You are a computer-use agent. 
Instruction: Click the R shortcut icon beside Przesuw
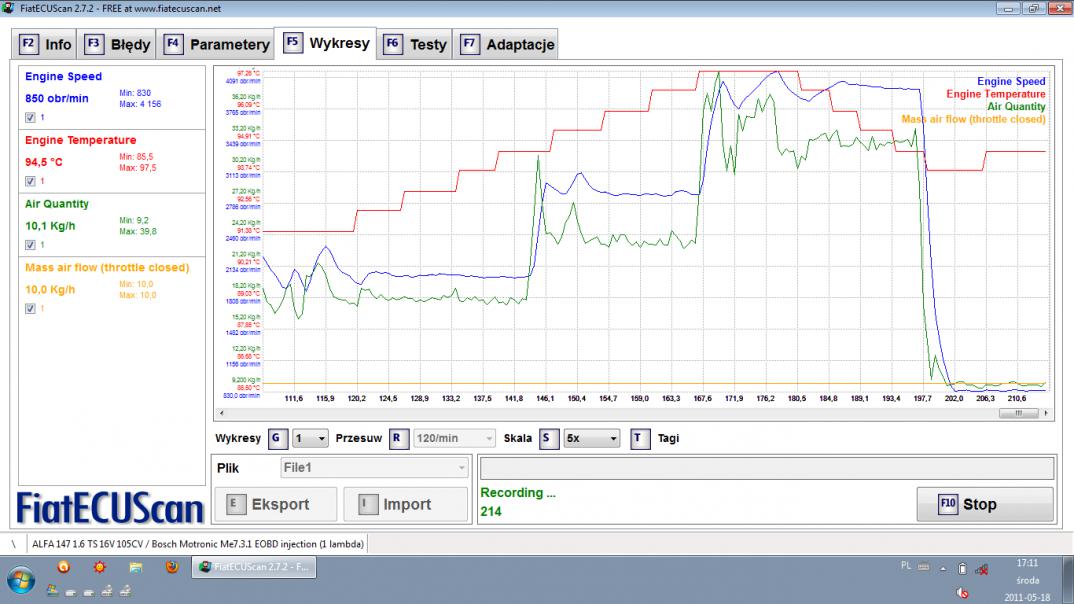click(x=397, y=438)
